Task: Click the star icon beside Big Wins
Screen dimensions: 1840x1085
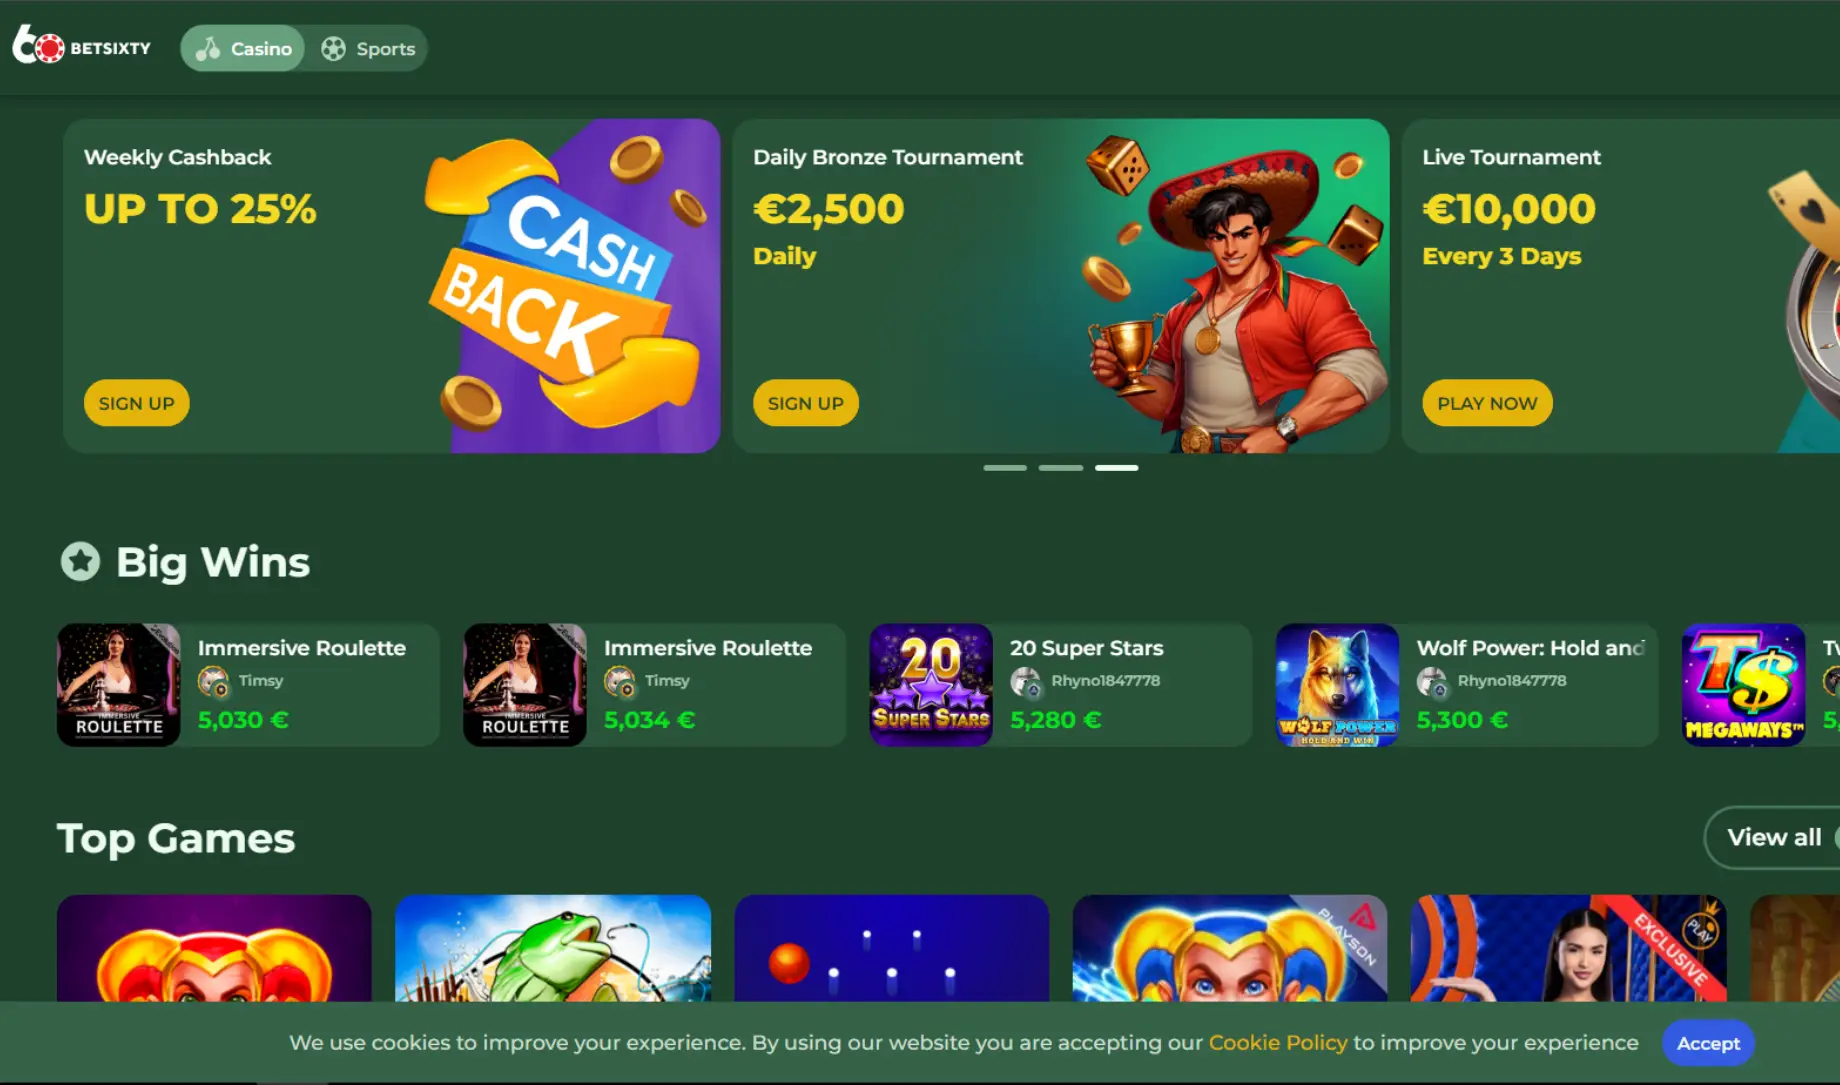Action: [80, 561]
